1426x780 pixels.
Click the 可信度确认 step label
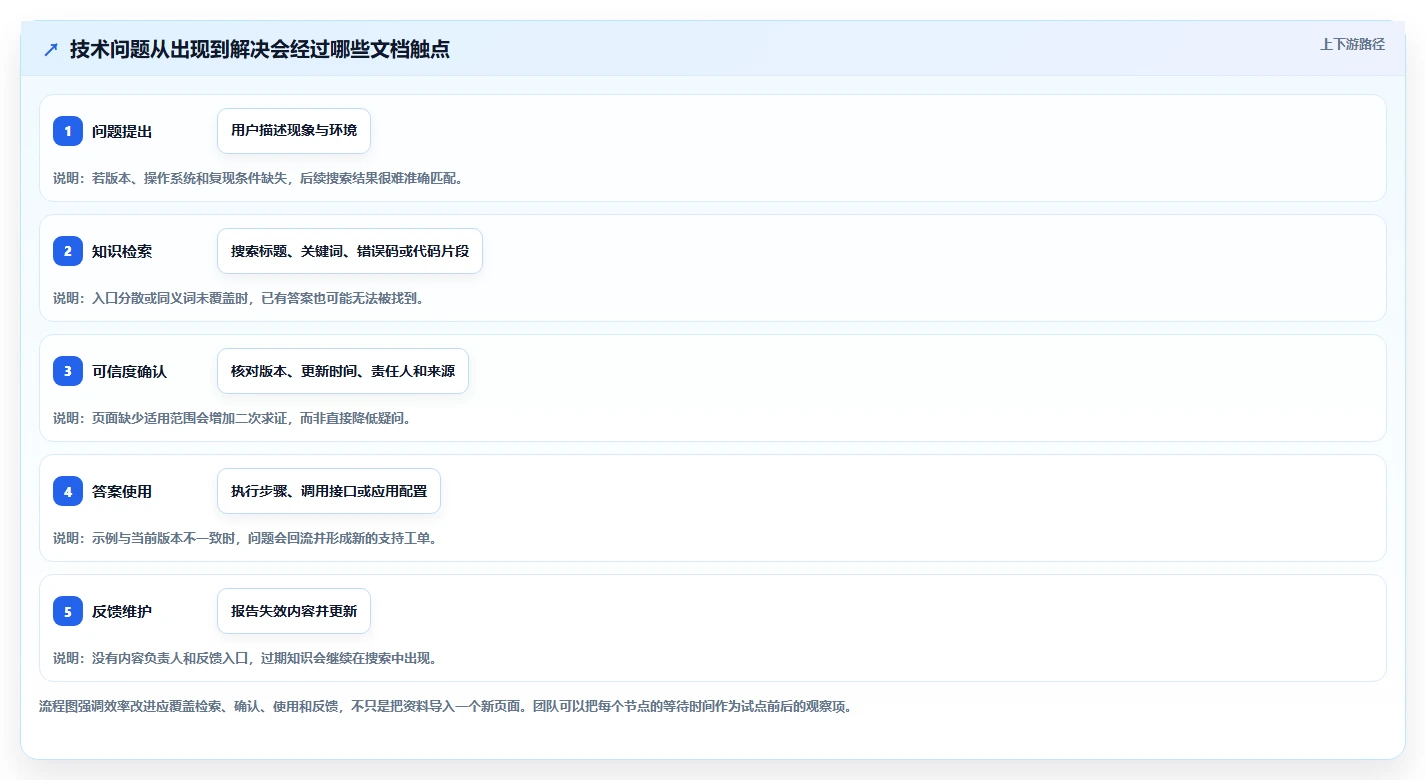pos(129,372)
